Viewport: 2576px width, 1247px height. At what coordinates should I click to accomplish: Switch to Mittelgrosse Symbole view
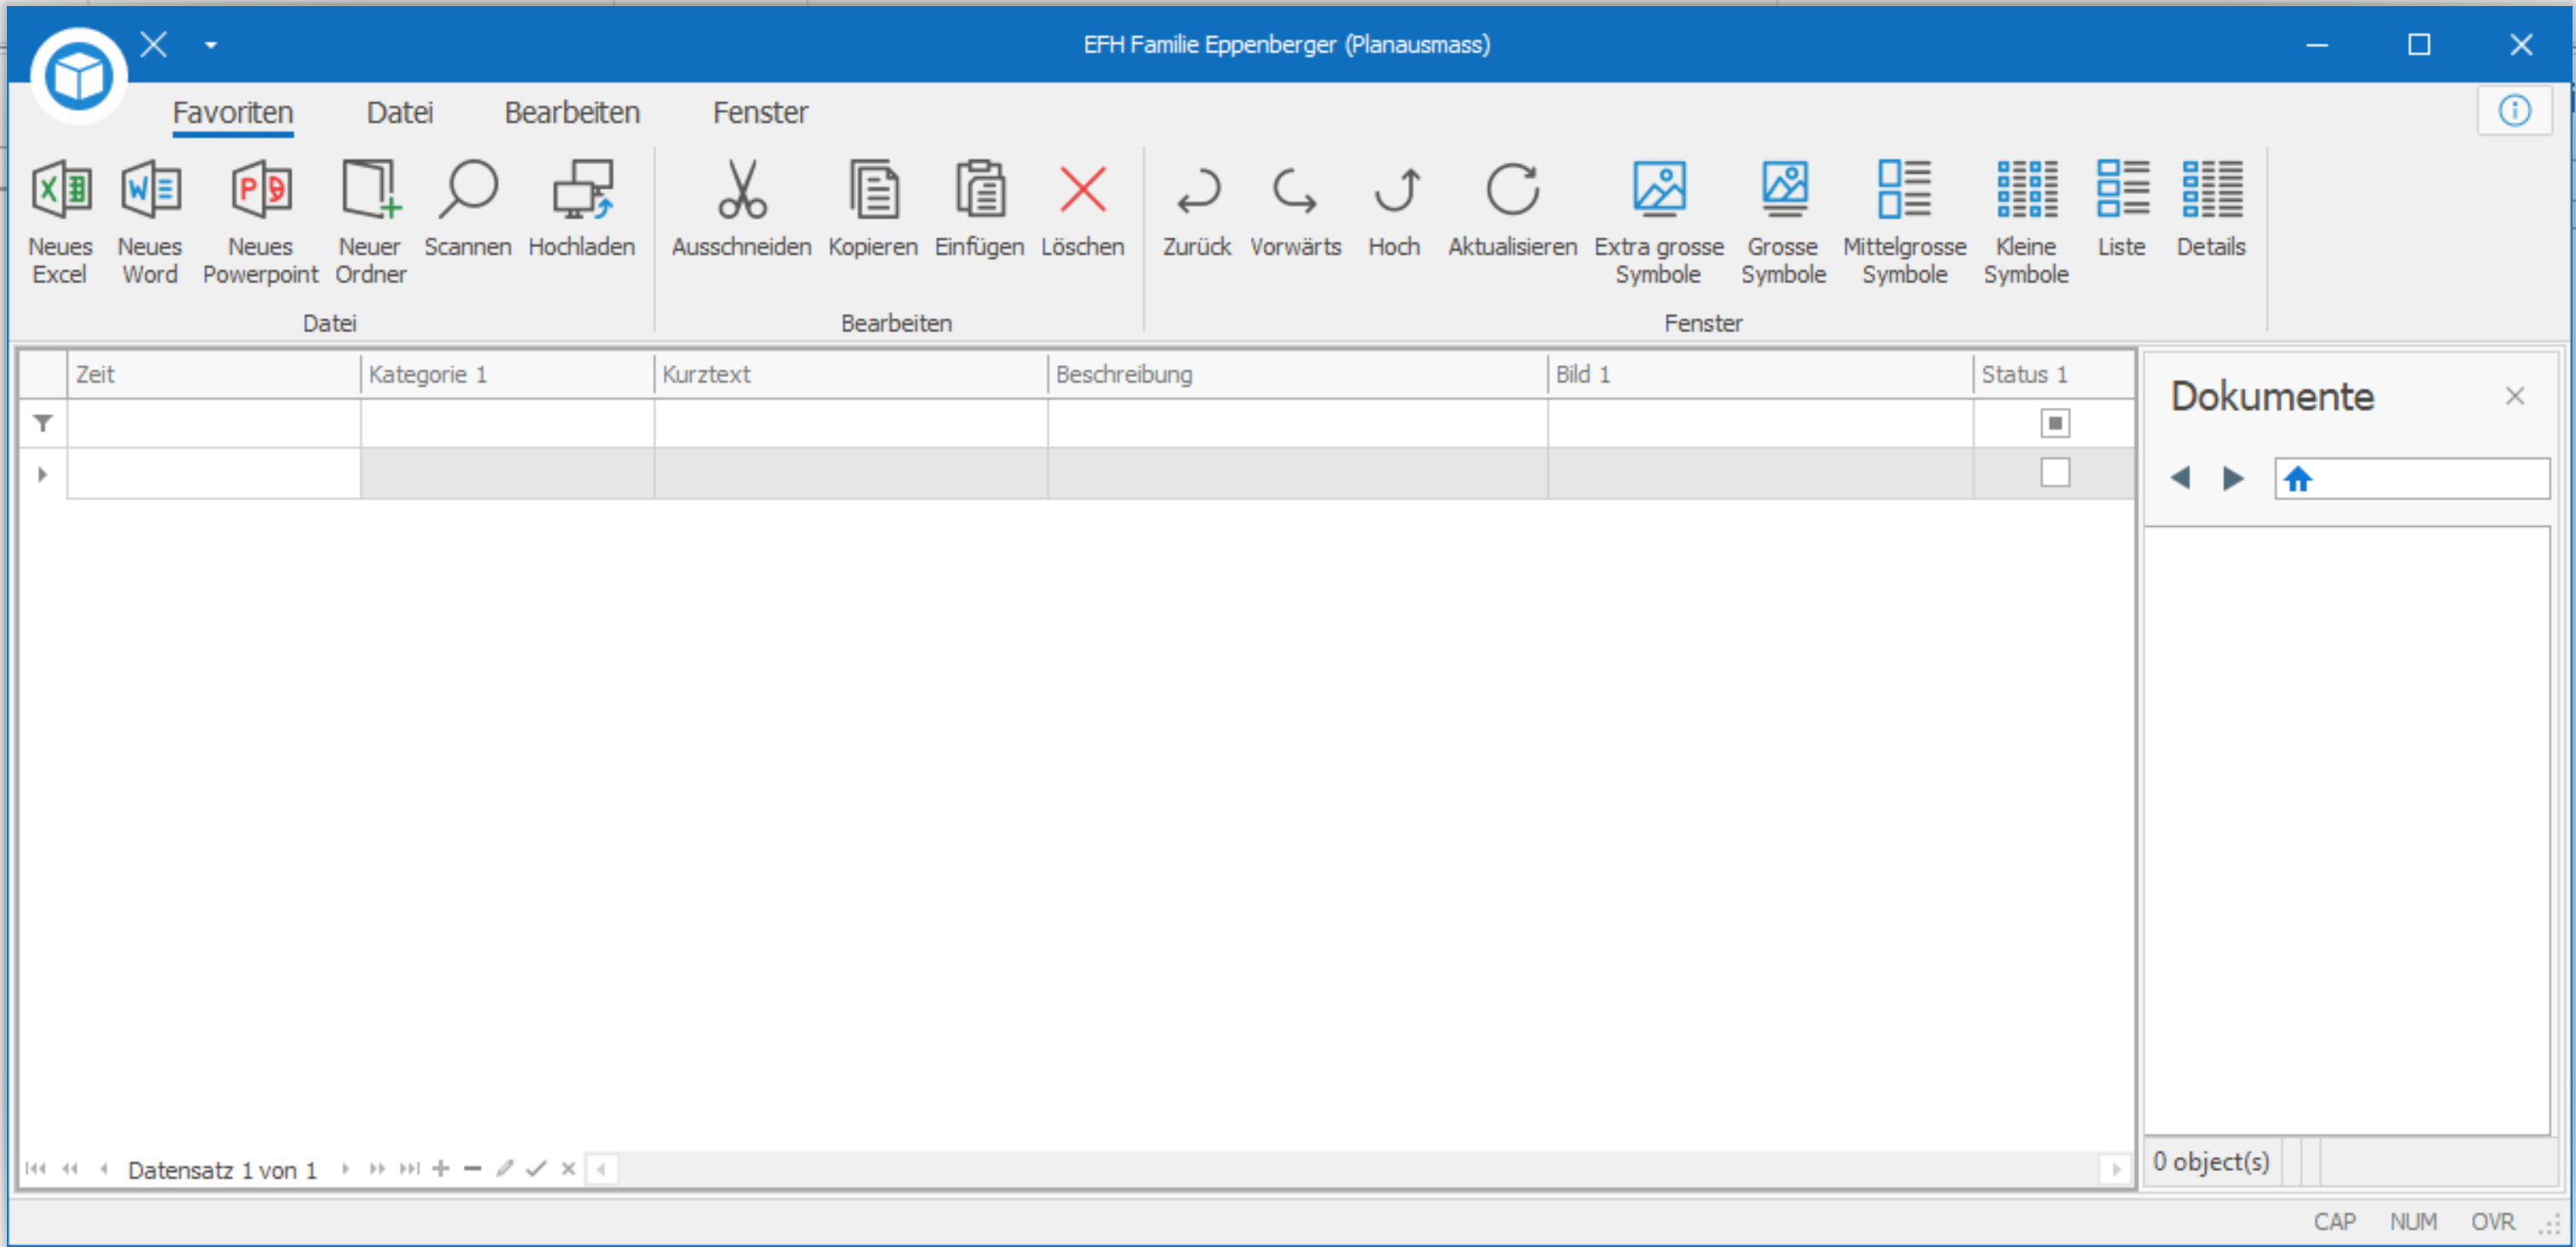(1904, 222)
